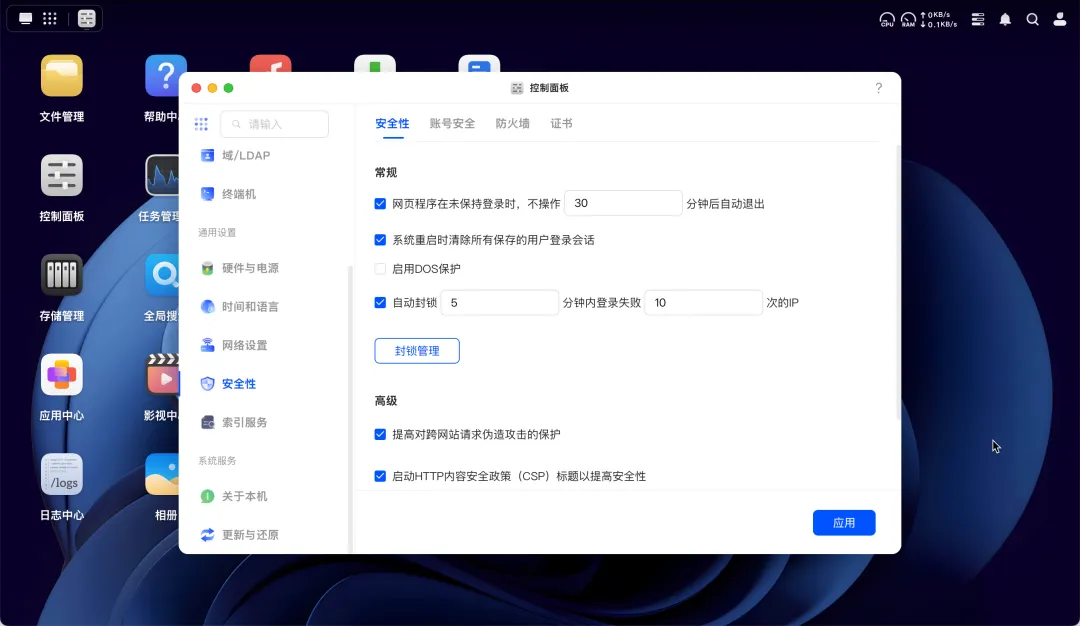
Task: Toggle 启动HTTP内容安全政策 (CSP) checkbox
Action: (x=380, y=476)
